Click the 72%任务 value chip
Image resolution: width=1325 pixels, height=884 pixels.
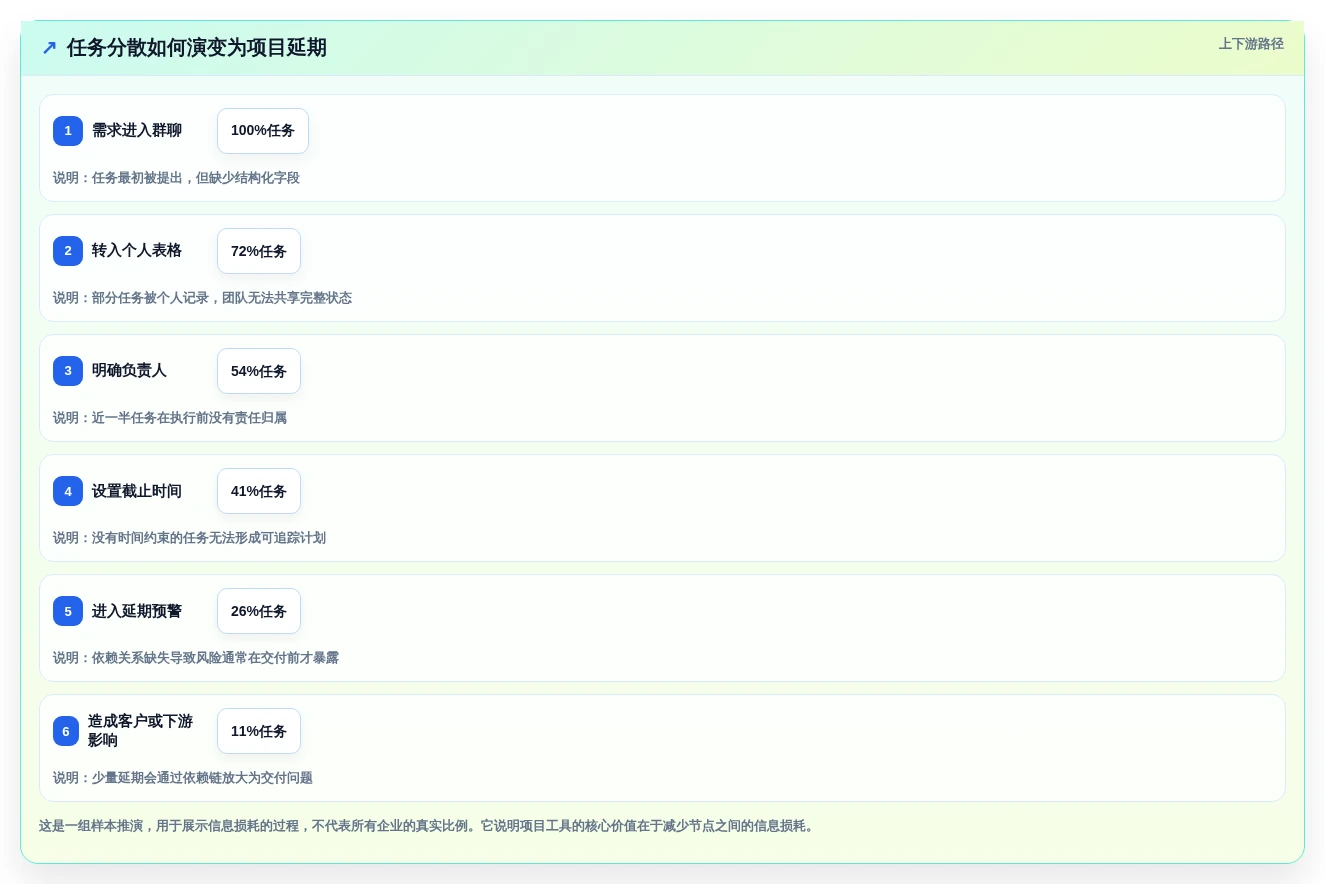click(259, 251)
